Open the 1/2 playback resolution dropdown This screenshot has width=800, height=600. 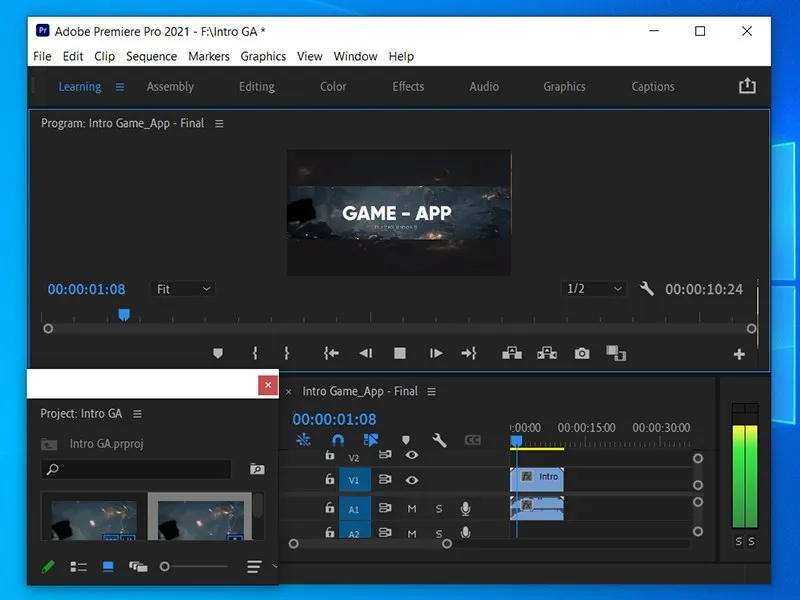tap(593, 289)
